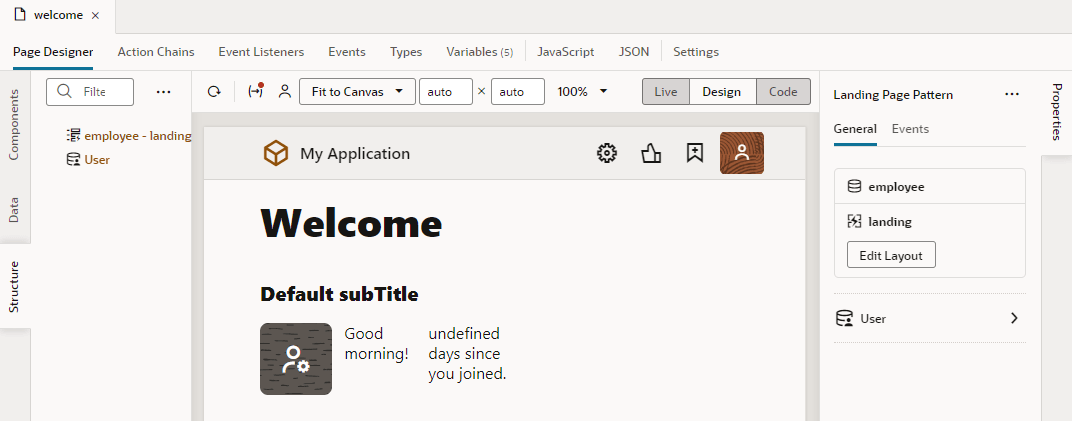Open Landing Page Pattern three-dots menu
1072x421 pixels.
coord(1012,94)
